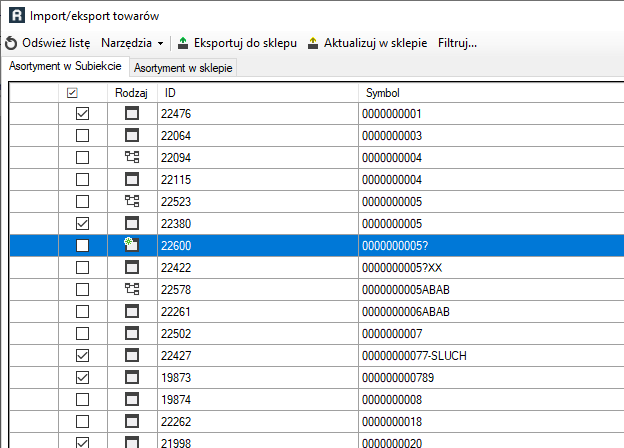The width and height of the screenshot is (624, 448).
Task: Click the Odśwież listę button
Action: click(x=48, y=43)
